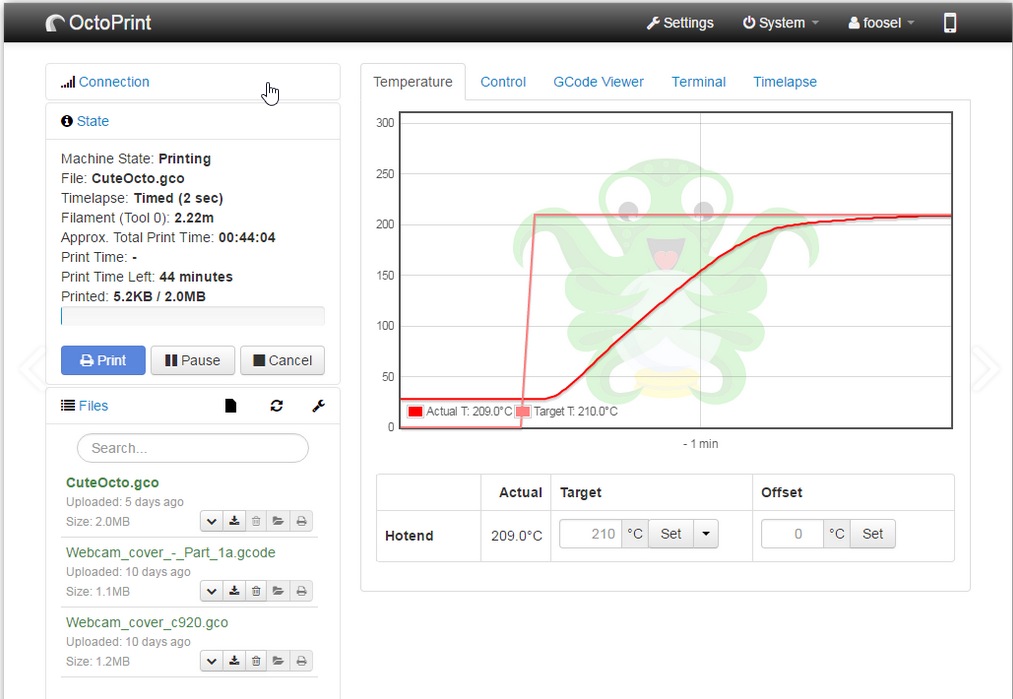The image size is (1013, 699).
Task: Click the mobile phone icon in the navbar
Action: coord(949,23)
